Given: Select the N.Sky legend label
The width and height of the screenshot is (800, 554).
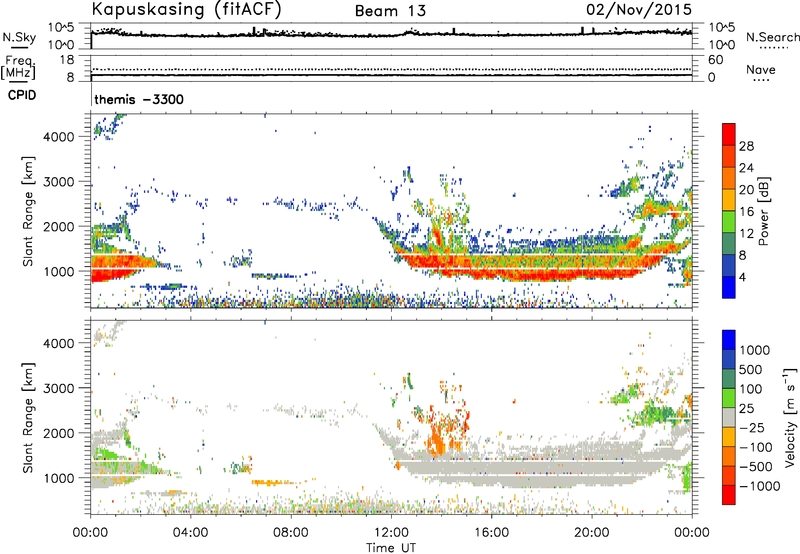Looking at the screenshot, I should tap(19, 37).
